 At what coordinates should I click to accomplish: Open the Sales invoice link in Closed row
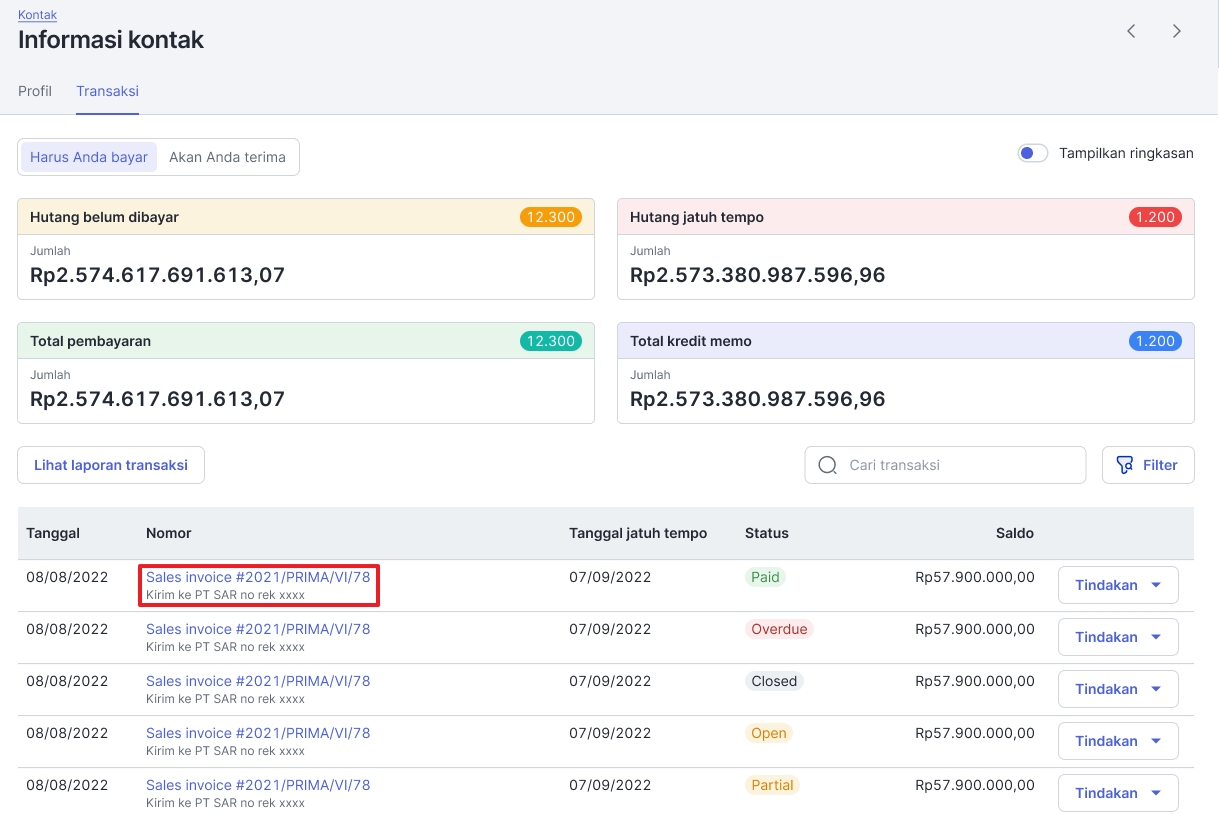258,681
